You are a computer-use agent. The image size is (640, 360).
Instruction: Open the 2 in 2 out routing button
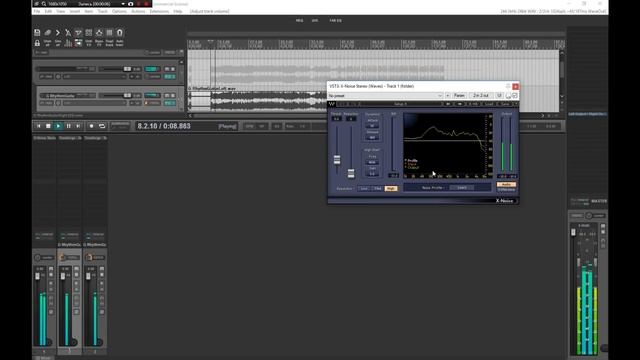(481, 96)
